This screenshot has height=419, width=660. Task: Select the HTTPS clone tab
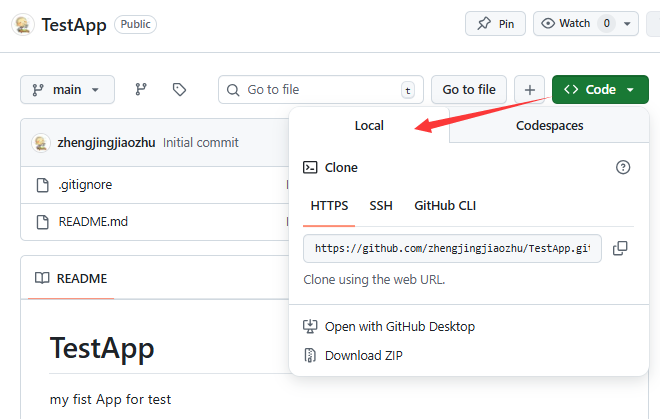(x=329, y=206)
